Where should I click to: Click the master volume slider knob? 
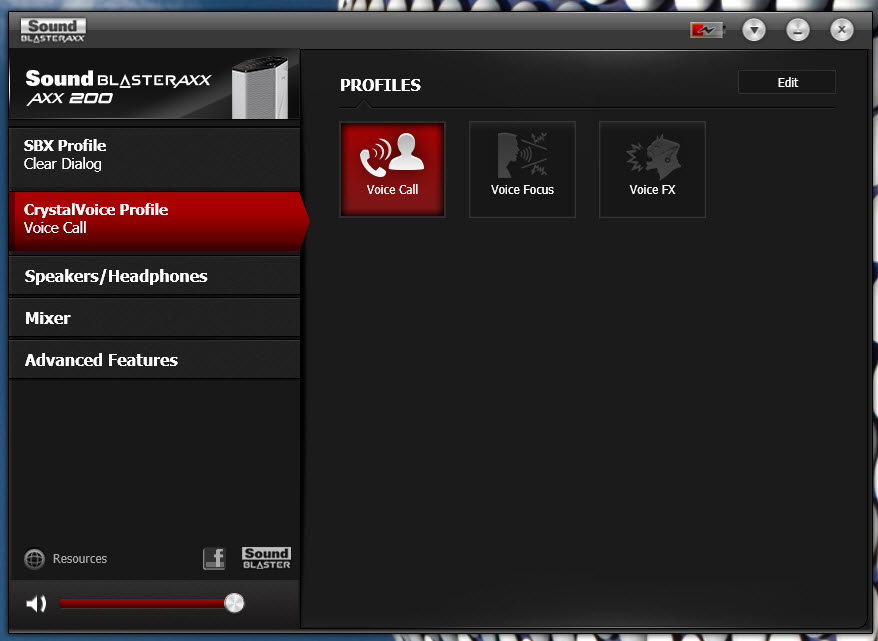click(234, 603)
